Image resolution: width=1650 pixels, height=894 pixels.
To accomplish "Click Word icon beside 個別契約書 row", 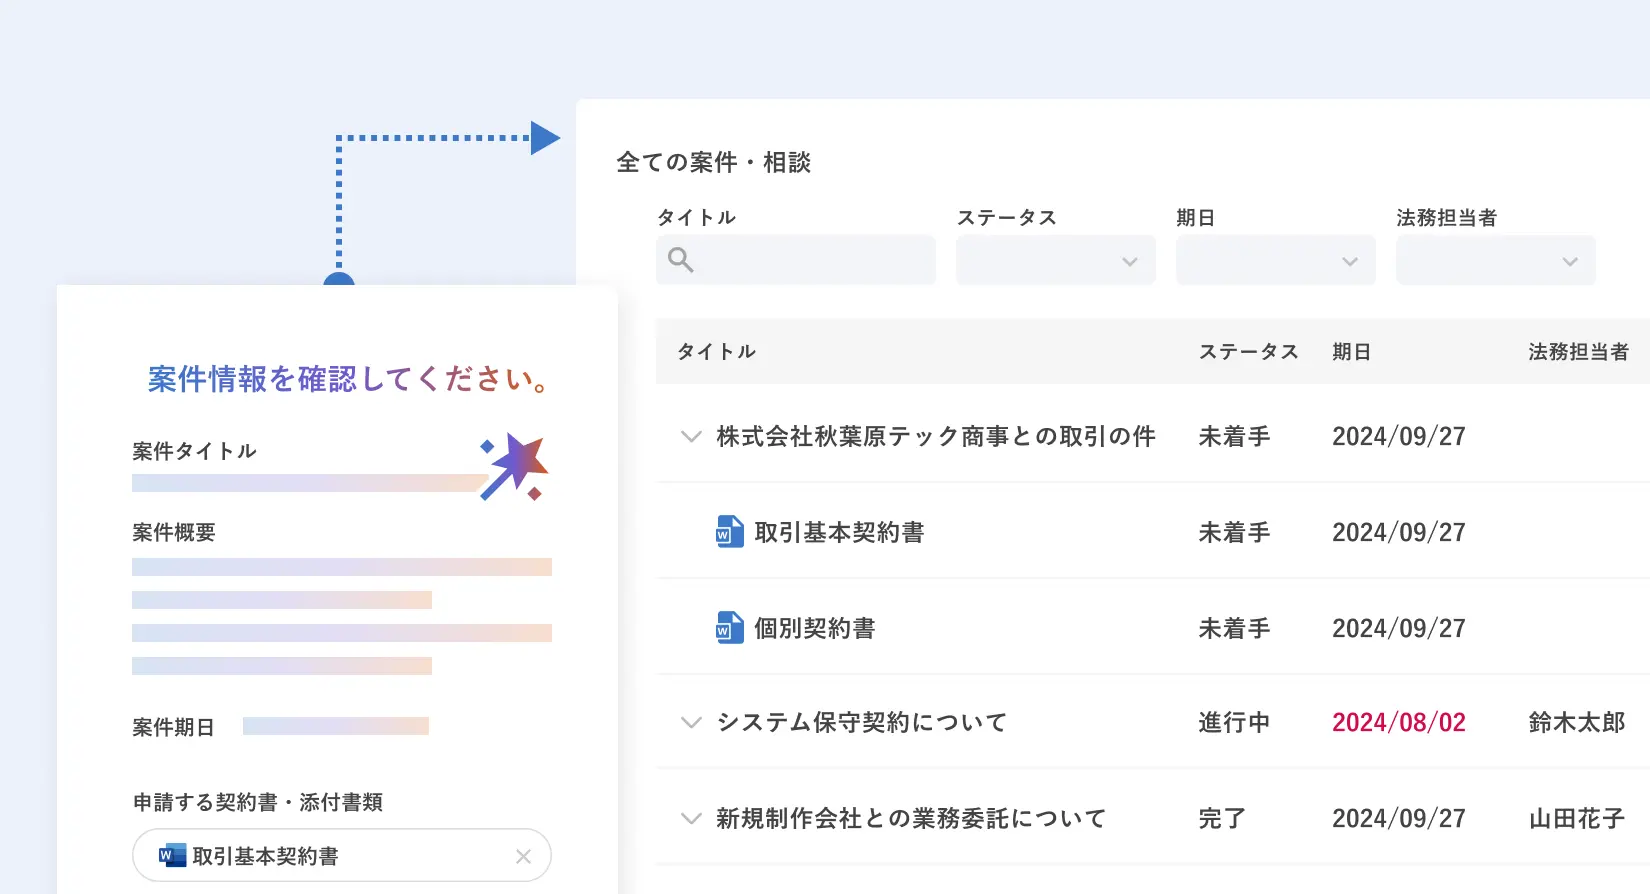I will (x=730, y=628).
